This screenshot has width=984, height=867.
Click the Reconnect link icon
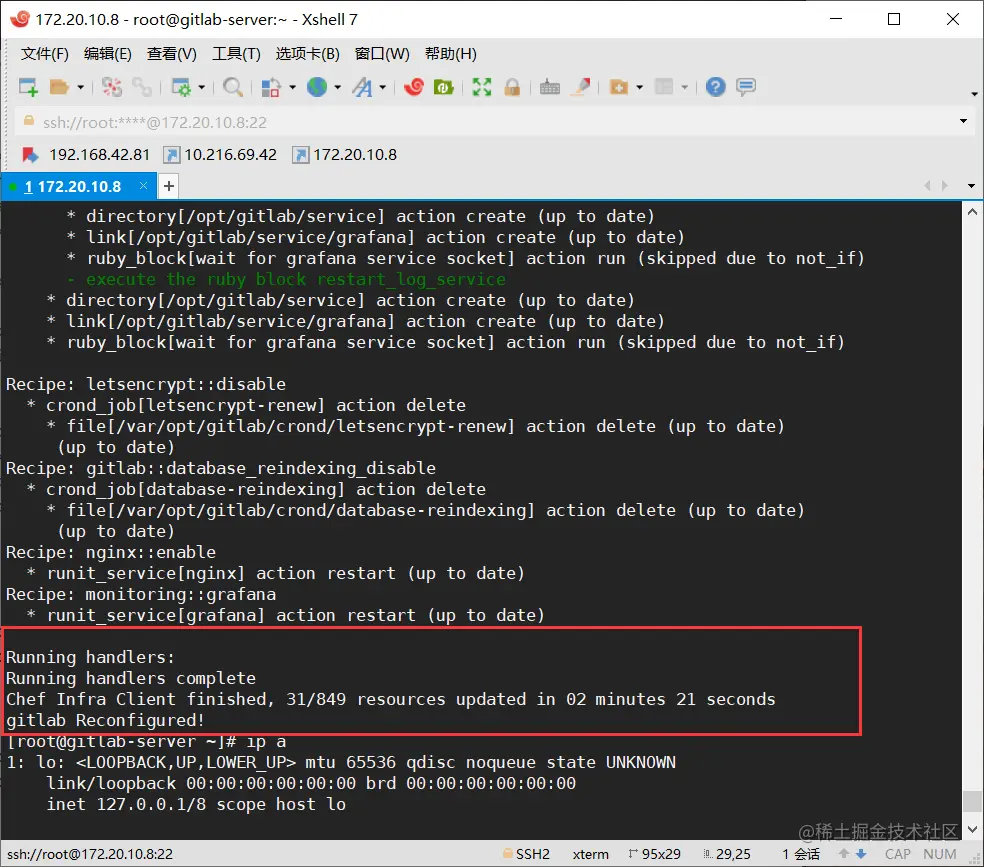[142, 87]
